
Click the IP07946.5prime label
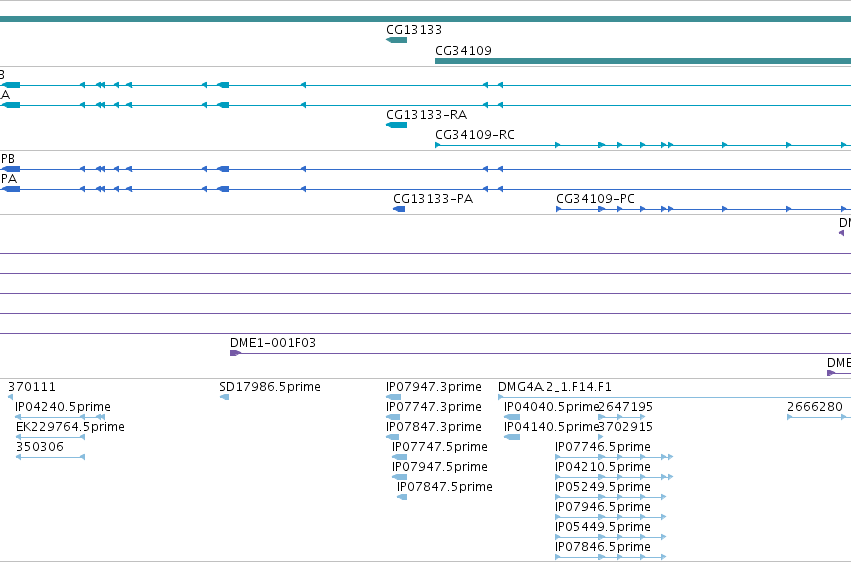pos(602,507)
